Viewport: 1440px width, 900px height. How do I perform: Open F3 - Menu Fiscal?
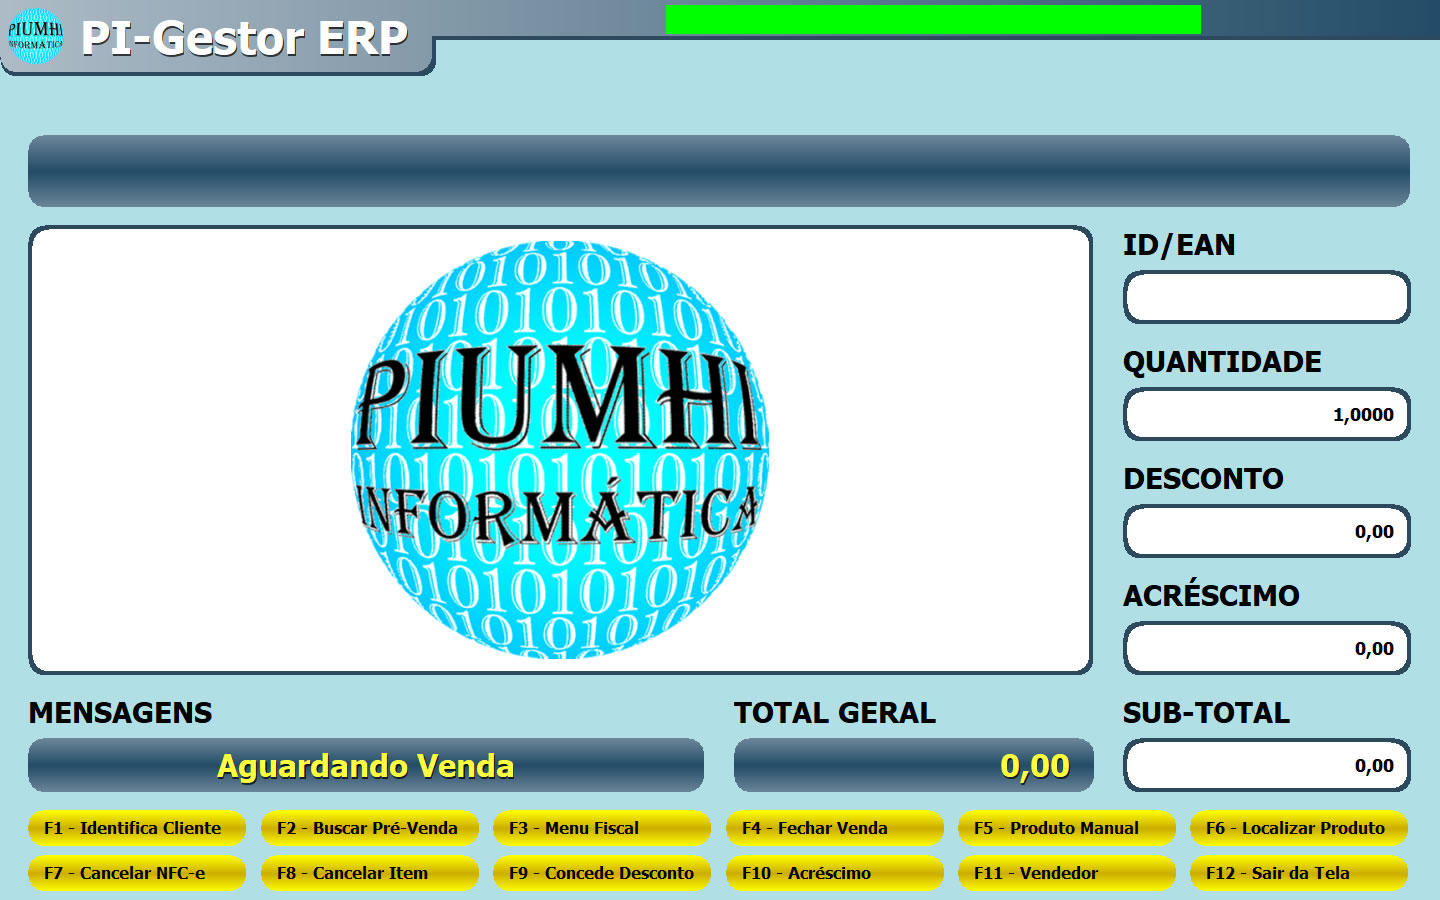pos(602,828)
